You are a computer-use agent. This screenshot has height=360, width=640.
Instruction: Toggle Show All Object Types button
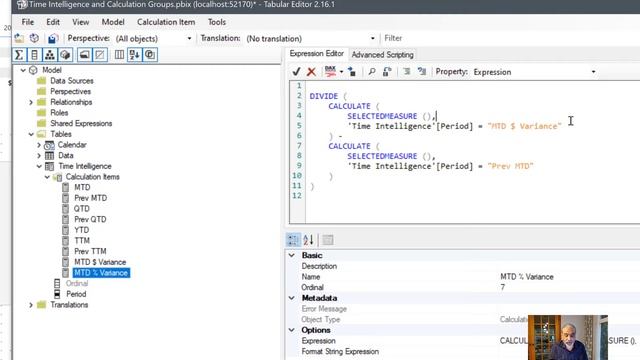point(150,55)
